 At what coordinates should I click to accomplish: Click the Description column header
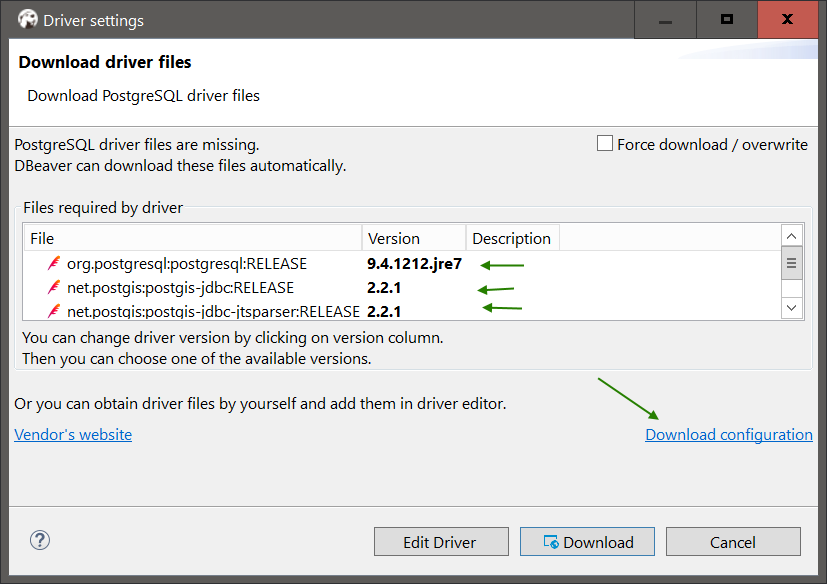(513, 238)
